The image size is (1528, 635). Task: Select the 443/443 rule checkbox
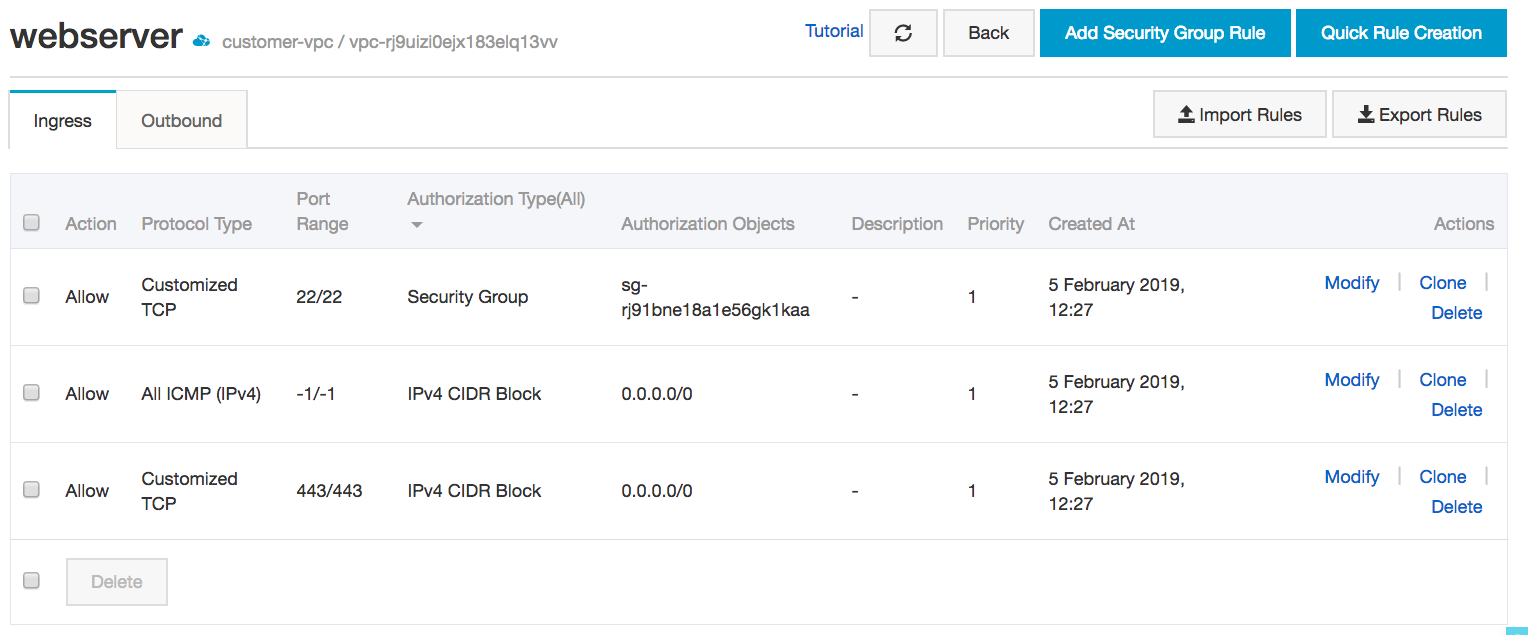(x=31, y=490)
